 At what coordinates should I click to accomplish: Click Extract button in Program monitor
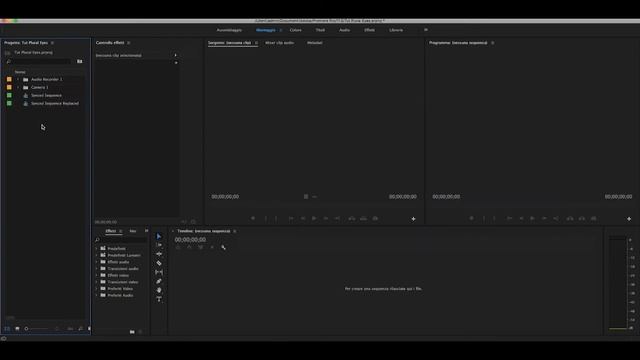pyautogui.click(x=582, y=219)
